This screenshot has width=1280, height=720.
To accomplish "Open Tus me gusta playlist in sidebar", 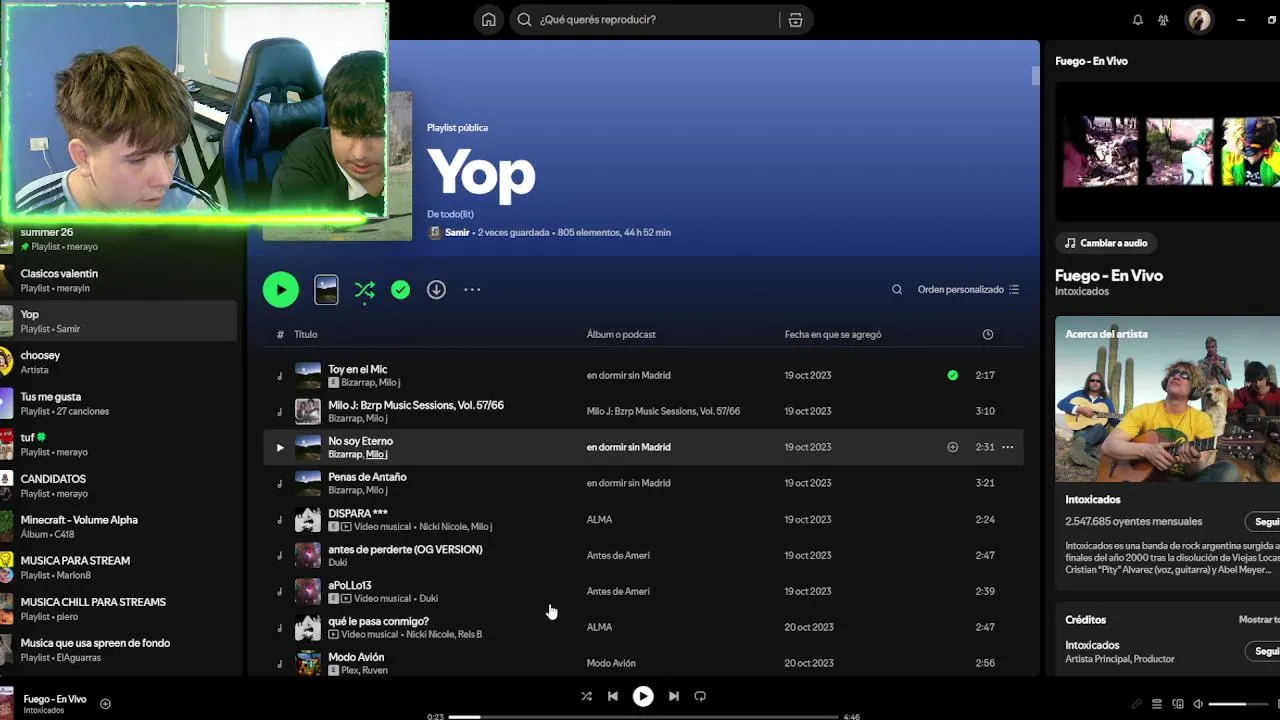I will pos(118,403).
